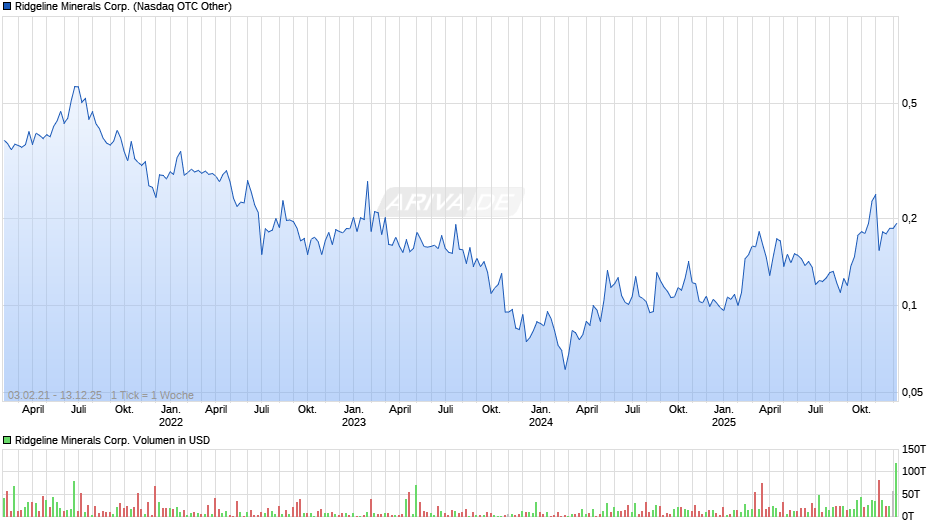Select the 'Ridgeline Minerals Corp. Volumen in USD' heading
The width and height of the screenshot is (940, 526).
[x=113, y=440]
